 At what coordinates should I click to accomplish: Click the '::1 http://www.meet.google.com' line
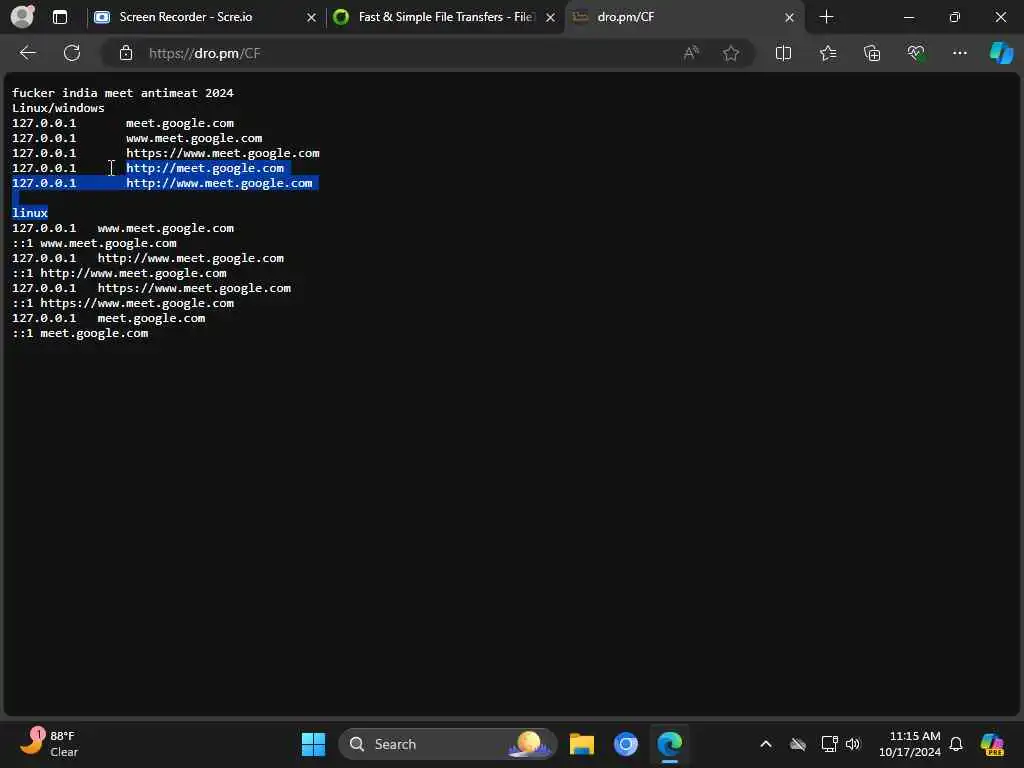[x=119, y=273]
